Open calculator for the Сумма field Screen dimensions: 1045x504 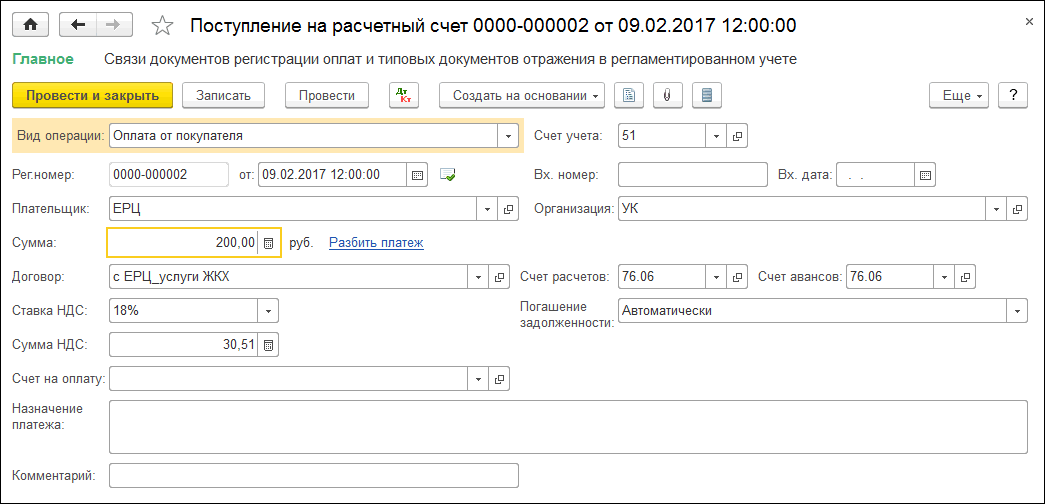pyautogui.click(x=268, y=243)
